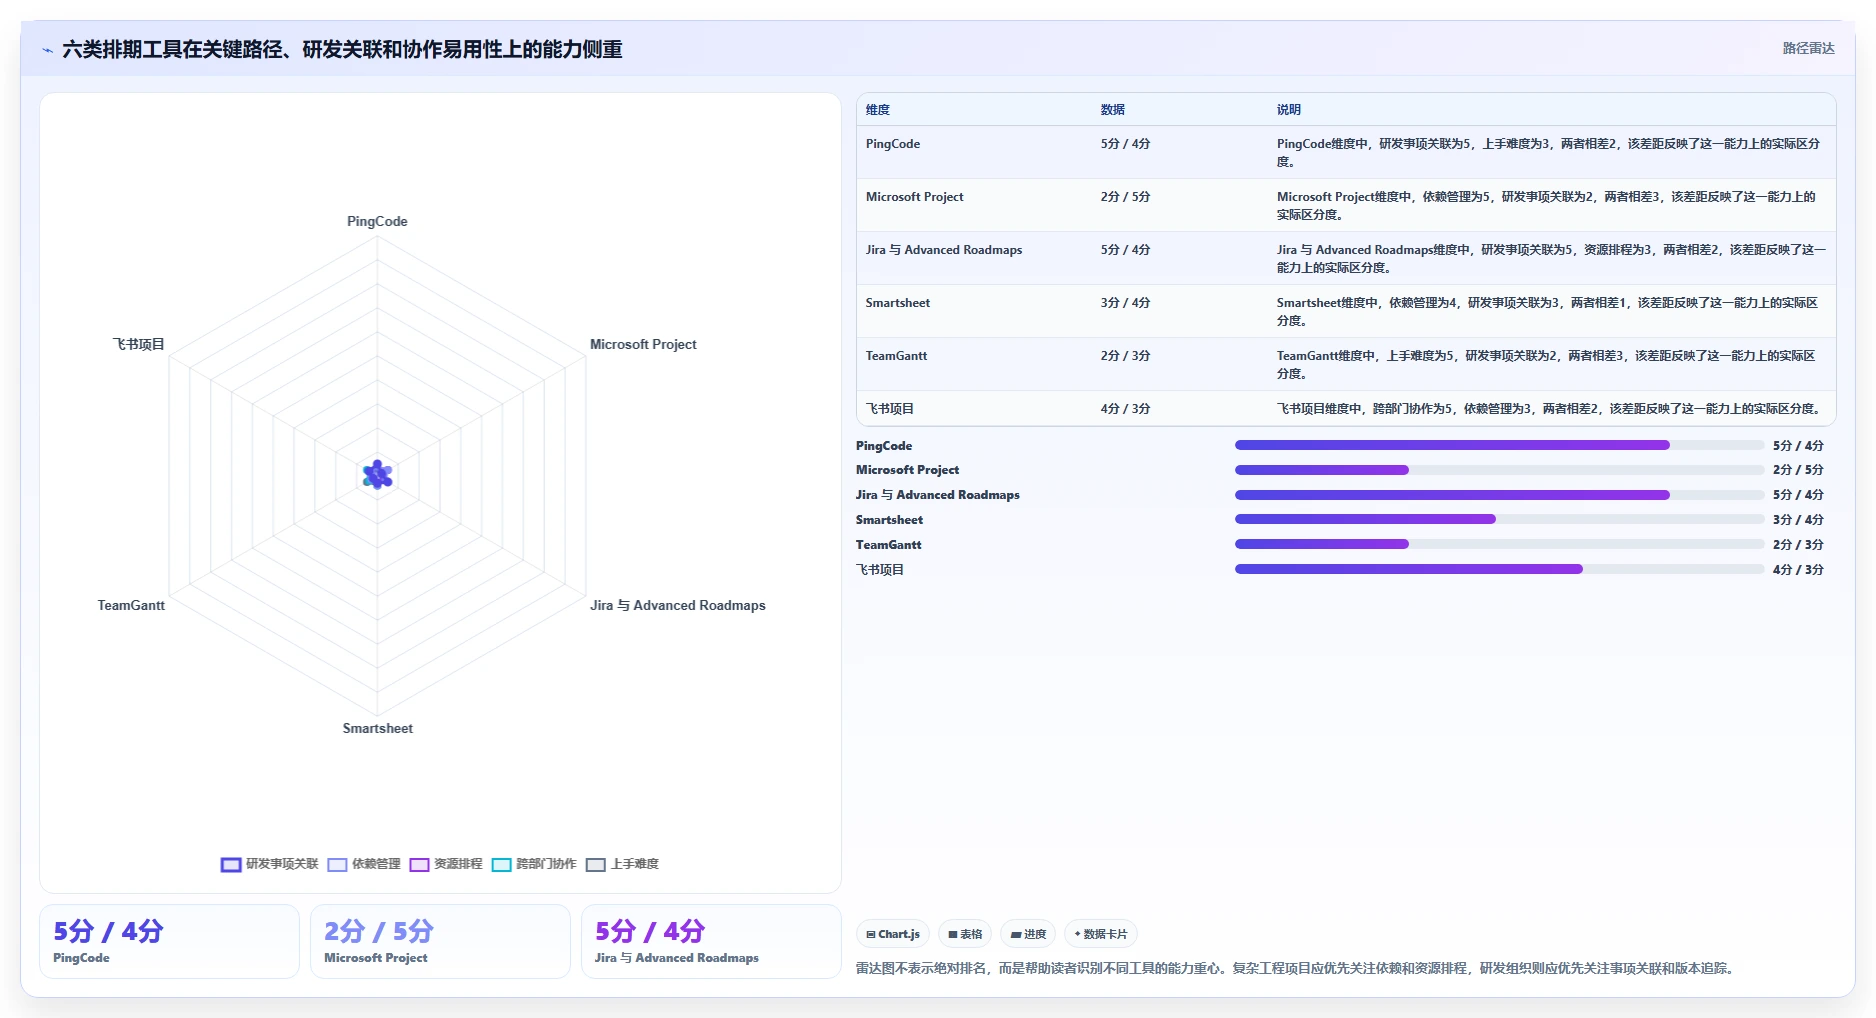Image resolution: width=1876 pixels, height=1018 pixels.
Task: Click the Smartsheet name in the progress list
Action: pyautogui.click(x=889, y=520)
